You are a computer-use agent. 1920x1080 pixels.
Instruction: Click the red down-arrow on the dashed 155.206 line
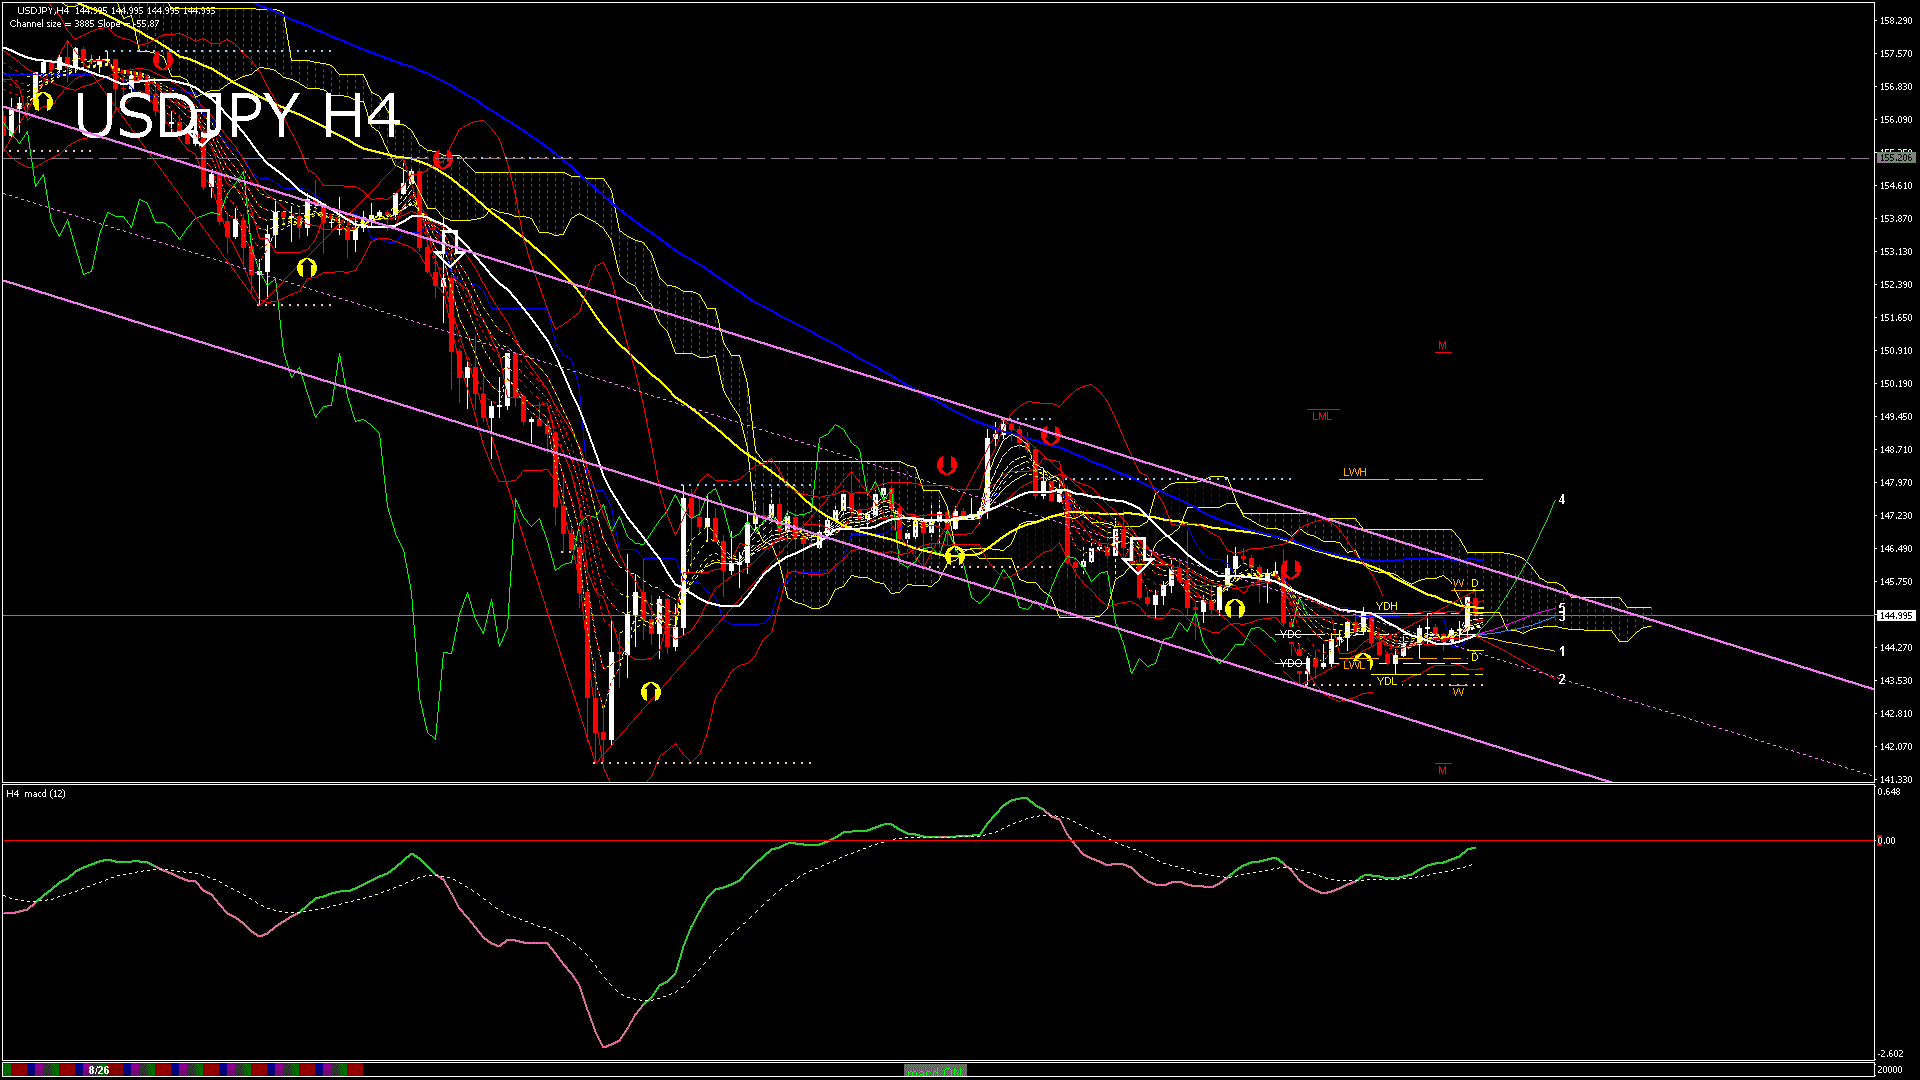(443, 159)
